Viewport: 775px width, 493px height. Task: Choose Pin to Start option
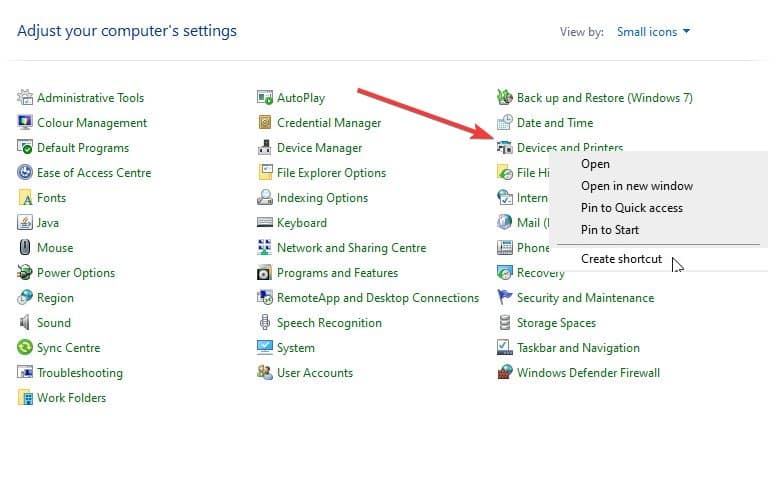pyautogui.click(x=610, y=229)
